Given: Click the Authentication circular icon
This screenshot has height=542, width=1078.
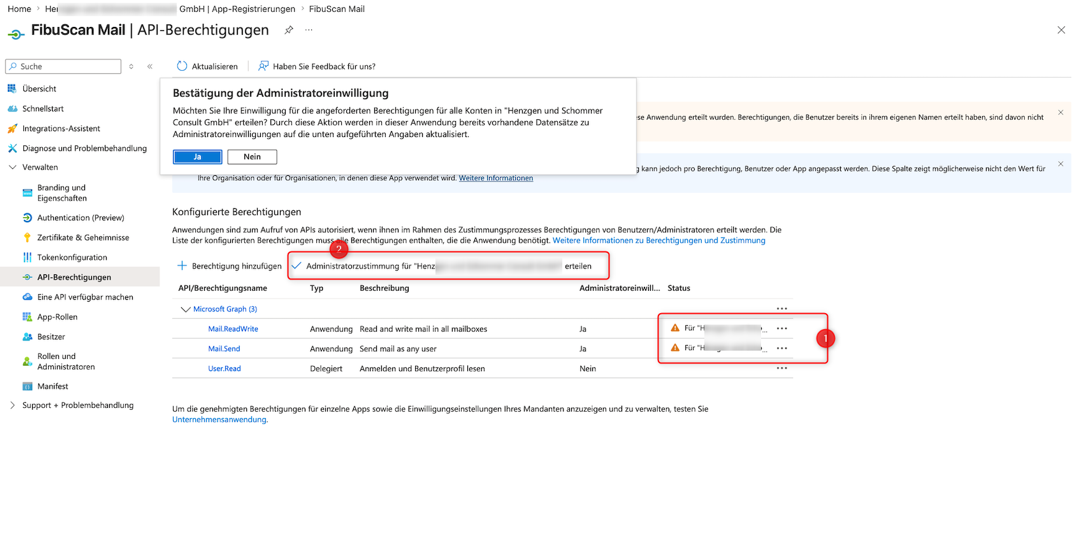Looking at the screenshot, I should pyautogui.click(x=28, y=217).
